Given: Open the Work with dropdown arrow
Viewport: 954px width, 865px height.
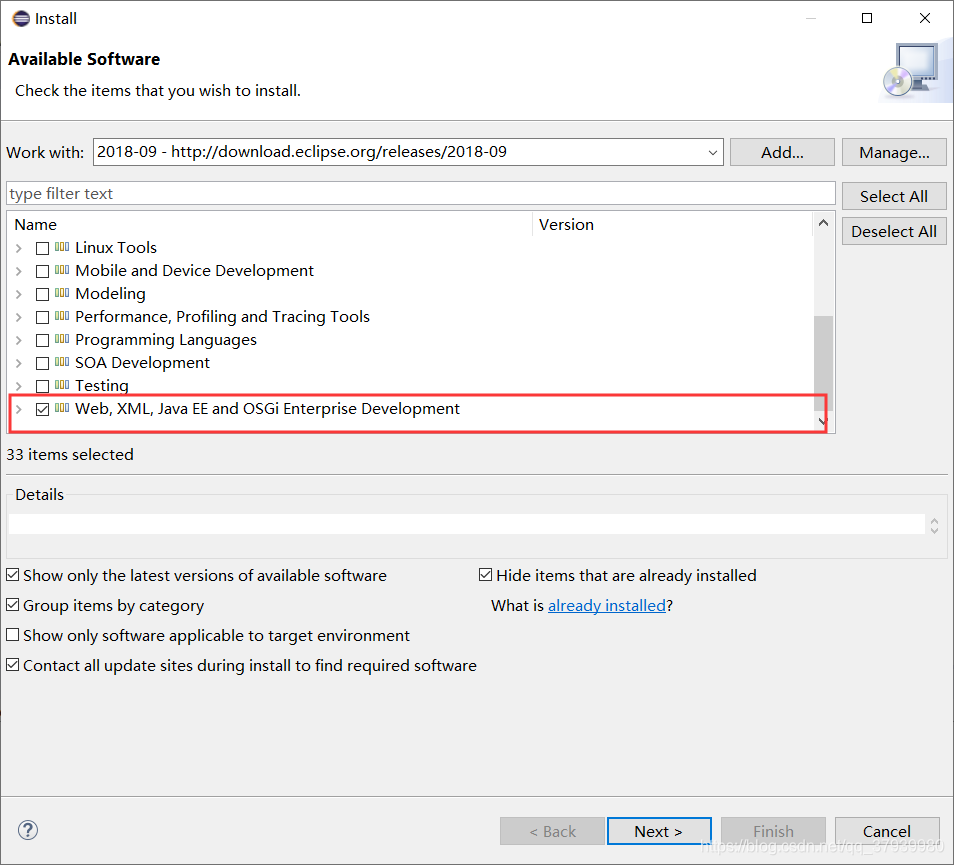Looking at the screenshot, I should [712, 152].
